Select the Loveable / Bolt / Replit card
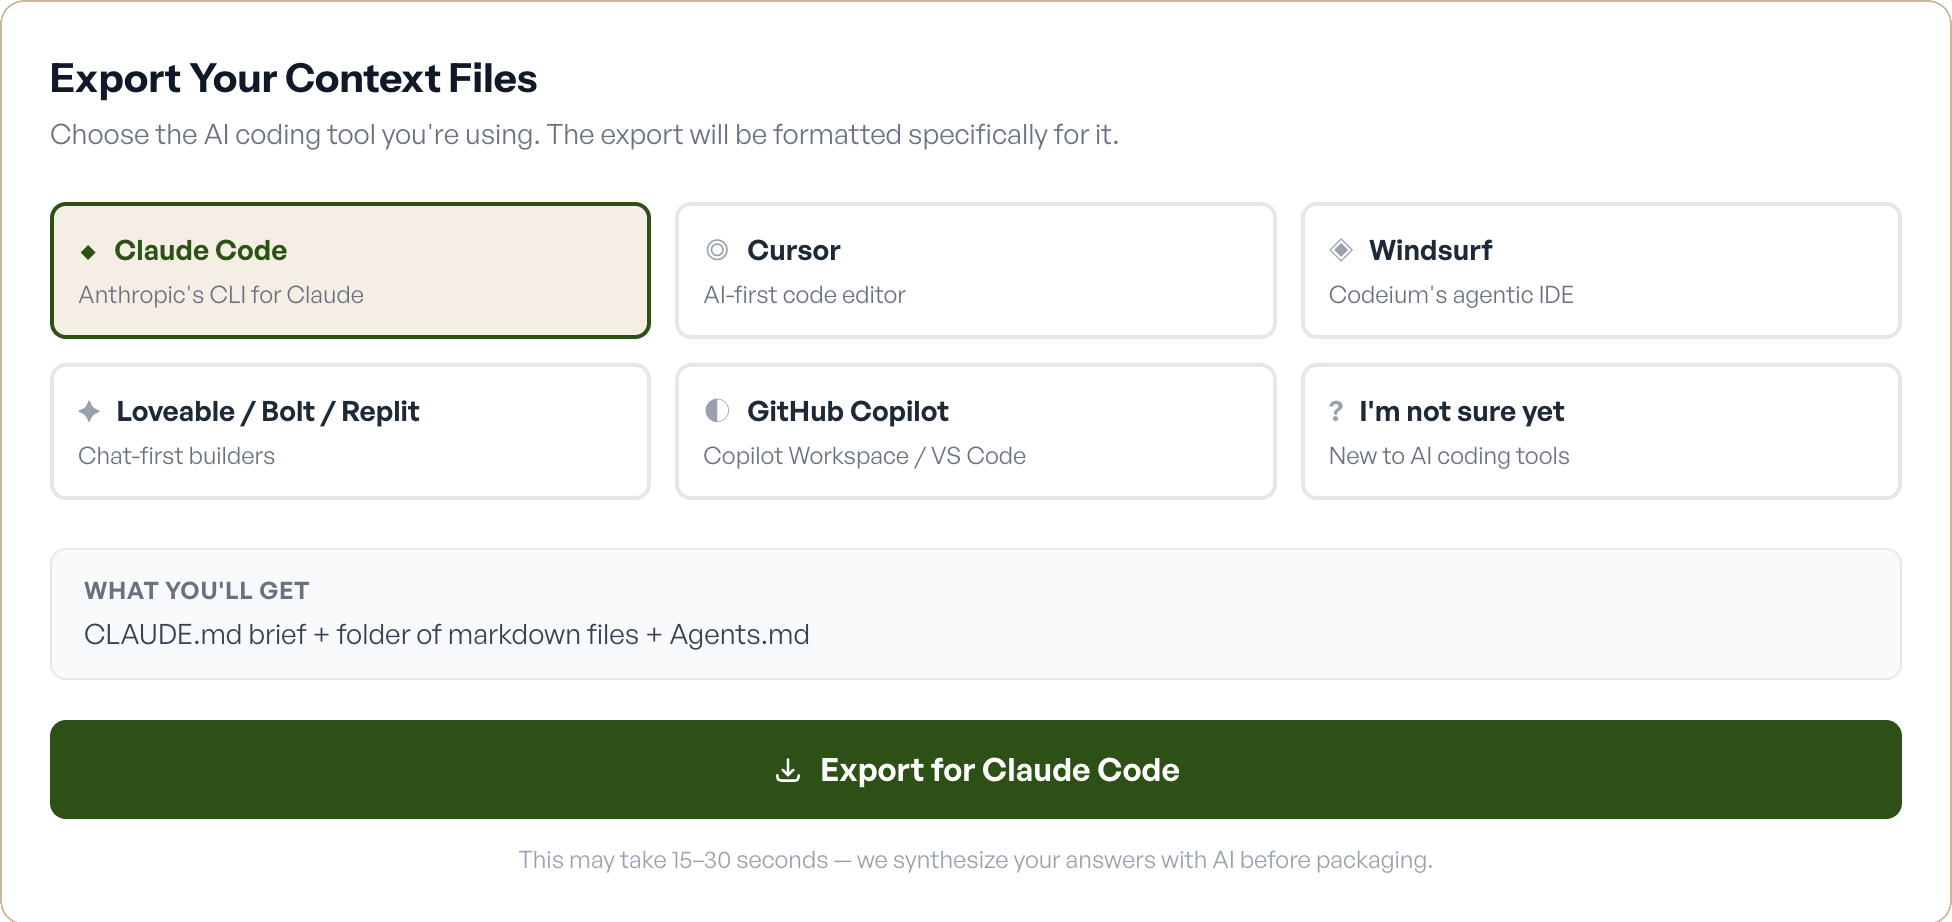 (x=350, y=431)
